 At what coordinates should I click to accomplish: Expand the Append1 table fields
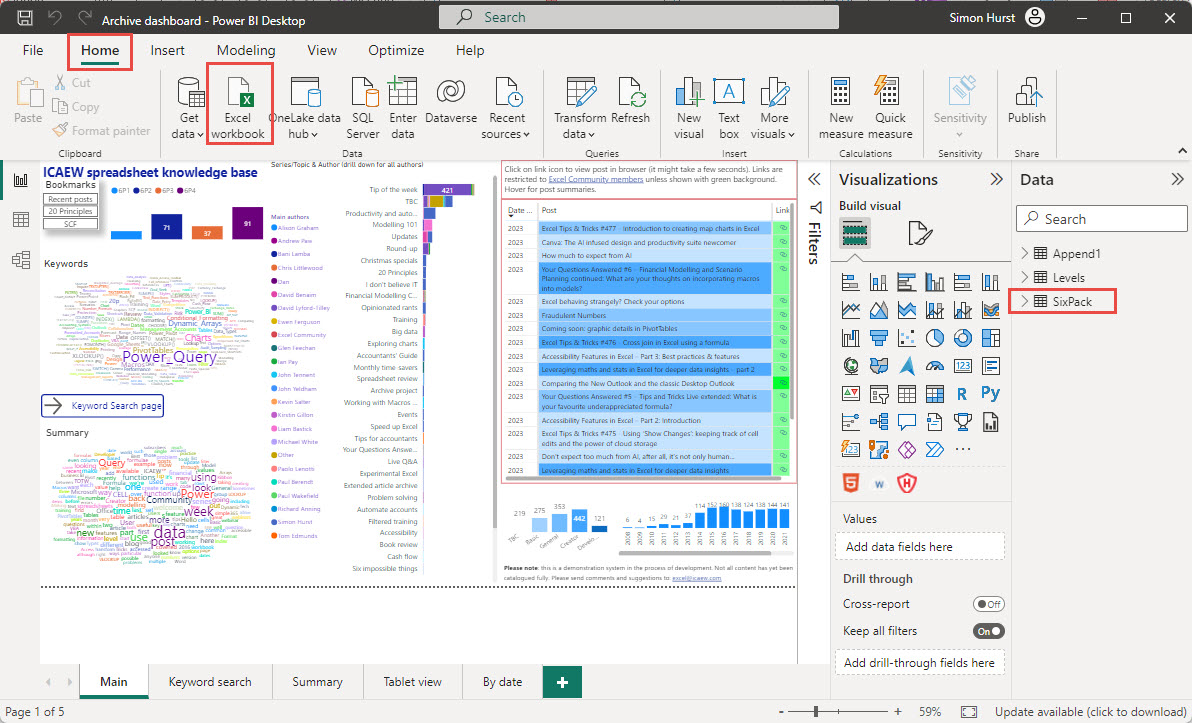click(1024, 253)
